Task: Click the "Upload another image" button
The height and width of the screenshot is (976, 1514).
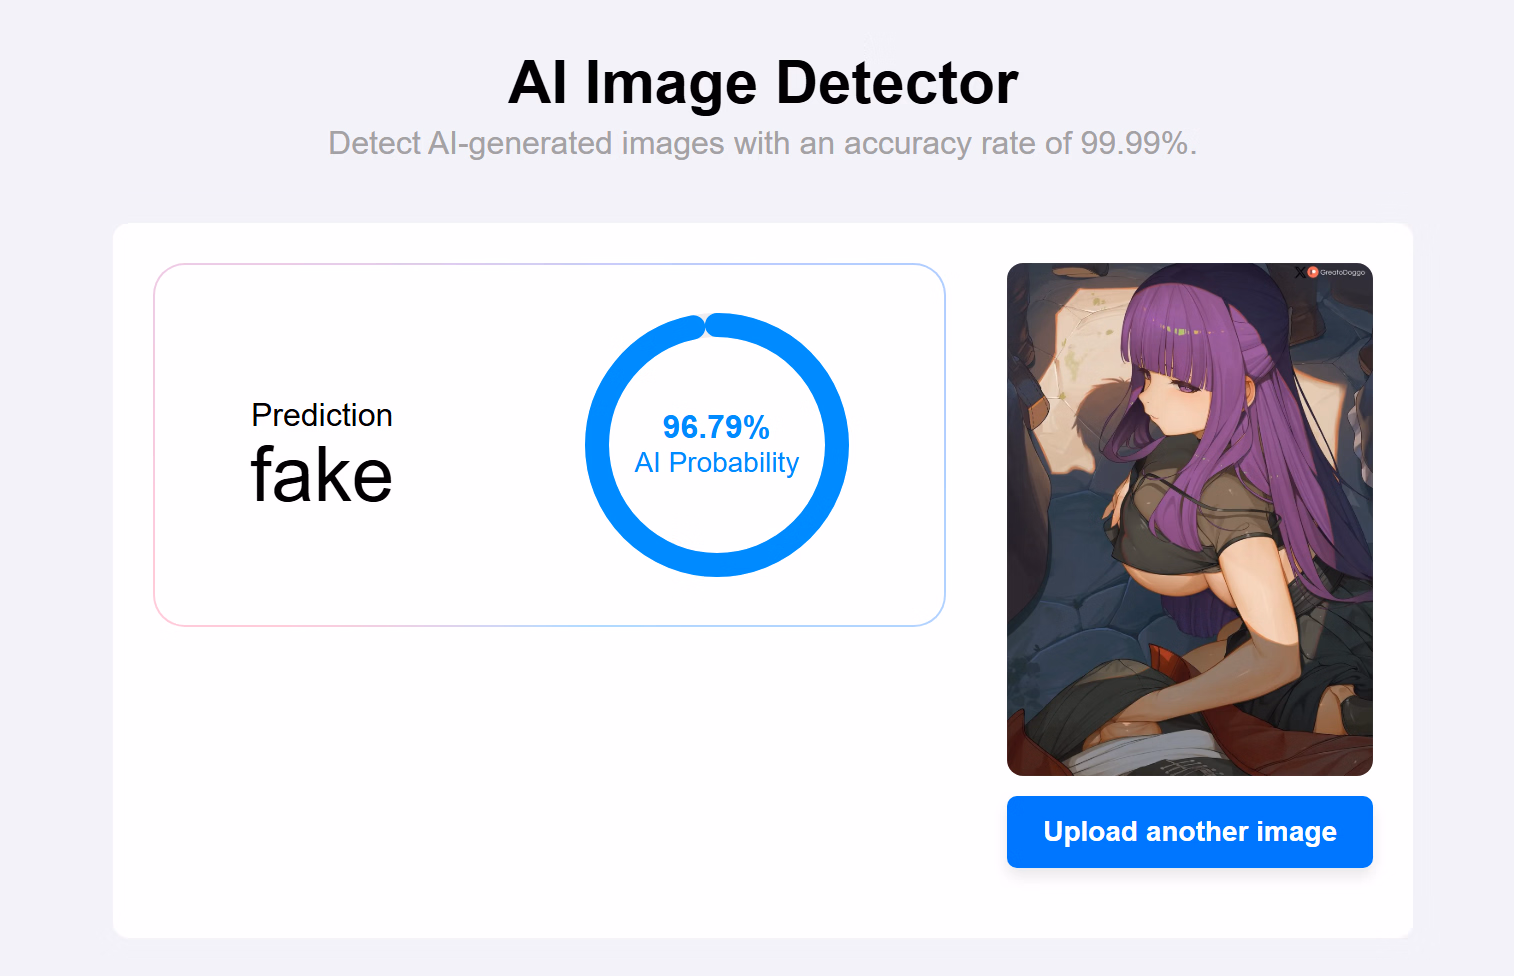Action: coord(1189,832)
